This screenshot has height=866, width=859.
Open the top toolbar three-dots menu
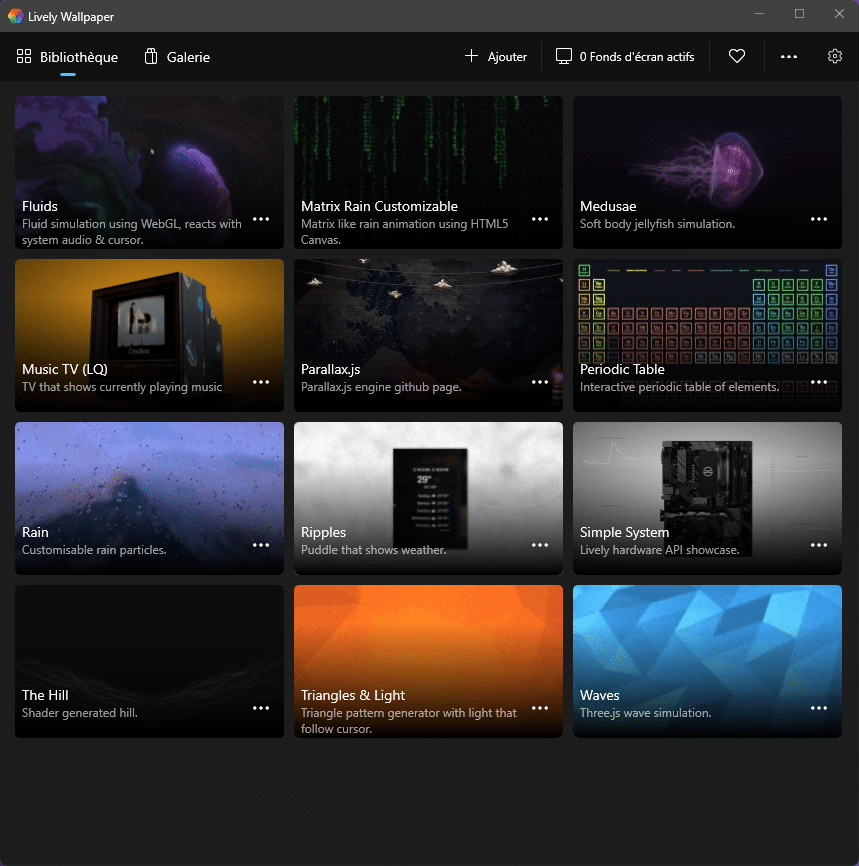click(x=789, y=57)
